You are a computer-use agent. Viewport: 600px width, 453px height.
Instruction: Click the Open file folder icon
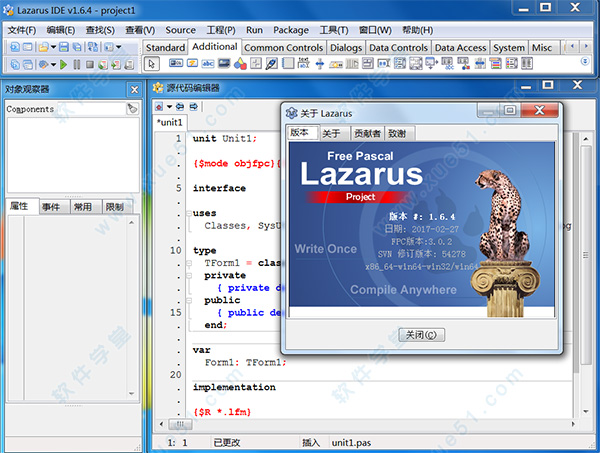click(x=44, y=47)
